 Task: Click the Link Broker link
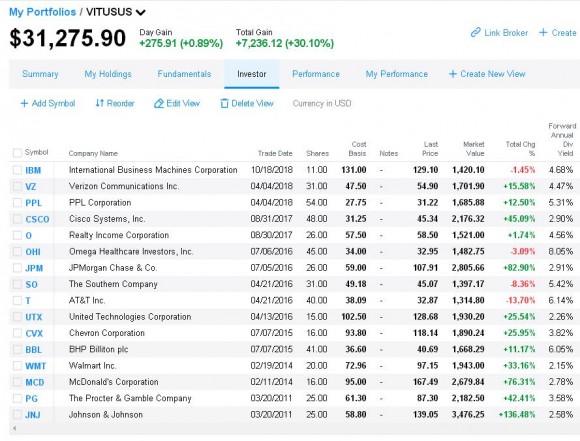pos(499,33)
